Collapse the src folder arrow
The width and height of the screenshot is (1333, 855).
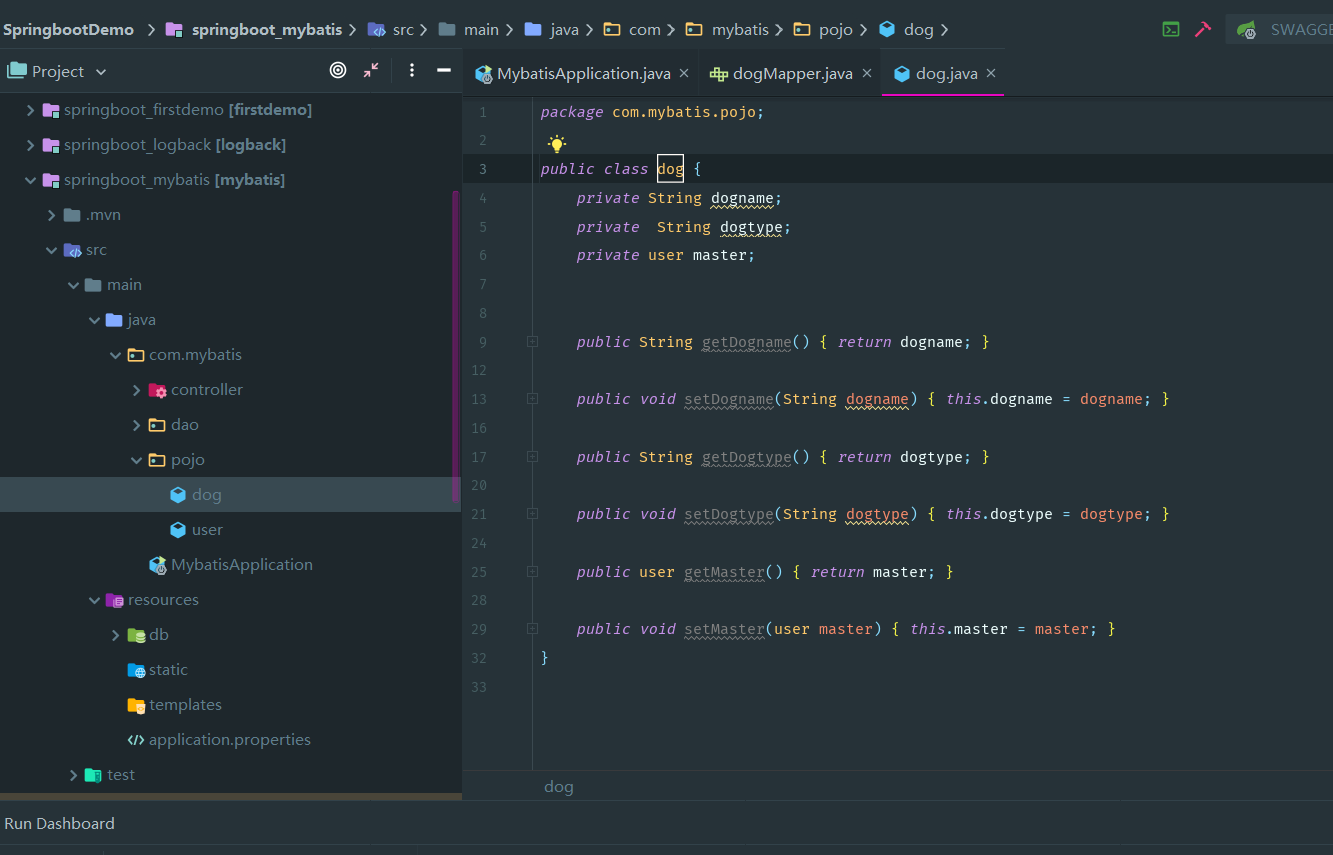[x=52, y=250]
